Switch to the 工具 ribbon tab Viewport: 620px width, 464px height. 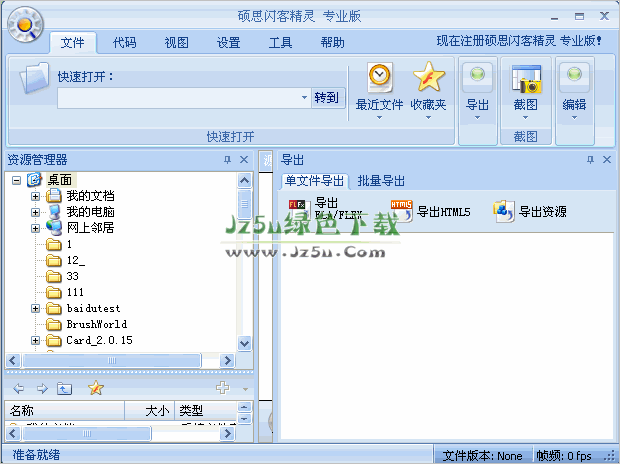point(280,43)
